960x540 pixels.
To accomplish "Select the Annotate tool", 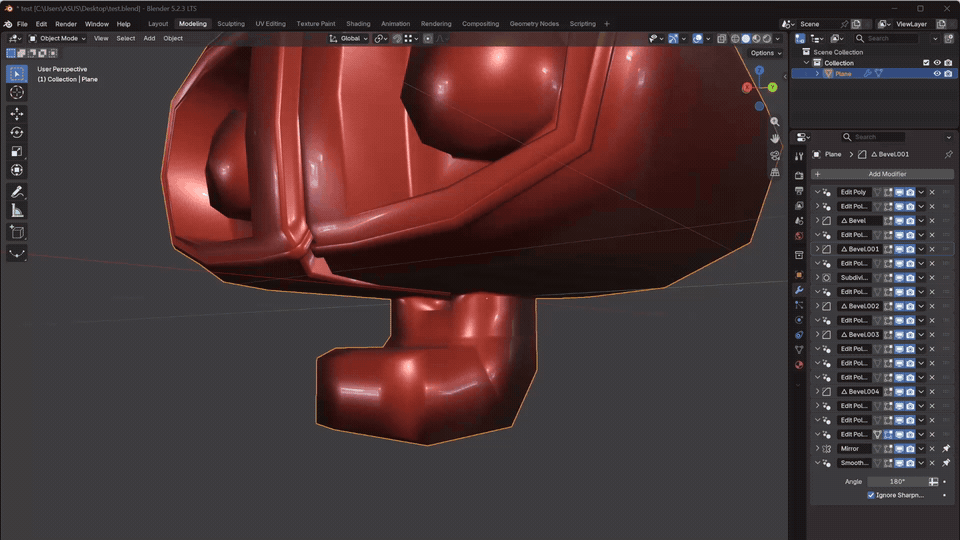I will (x=17, y=192).
